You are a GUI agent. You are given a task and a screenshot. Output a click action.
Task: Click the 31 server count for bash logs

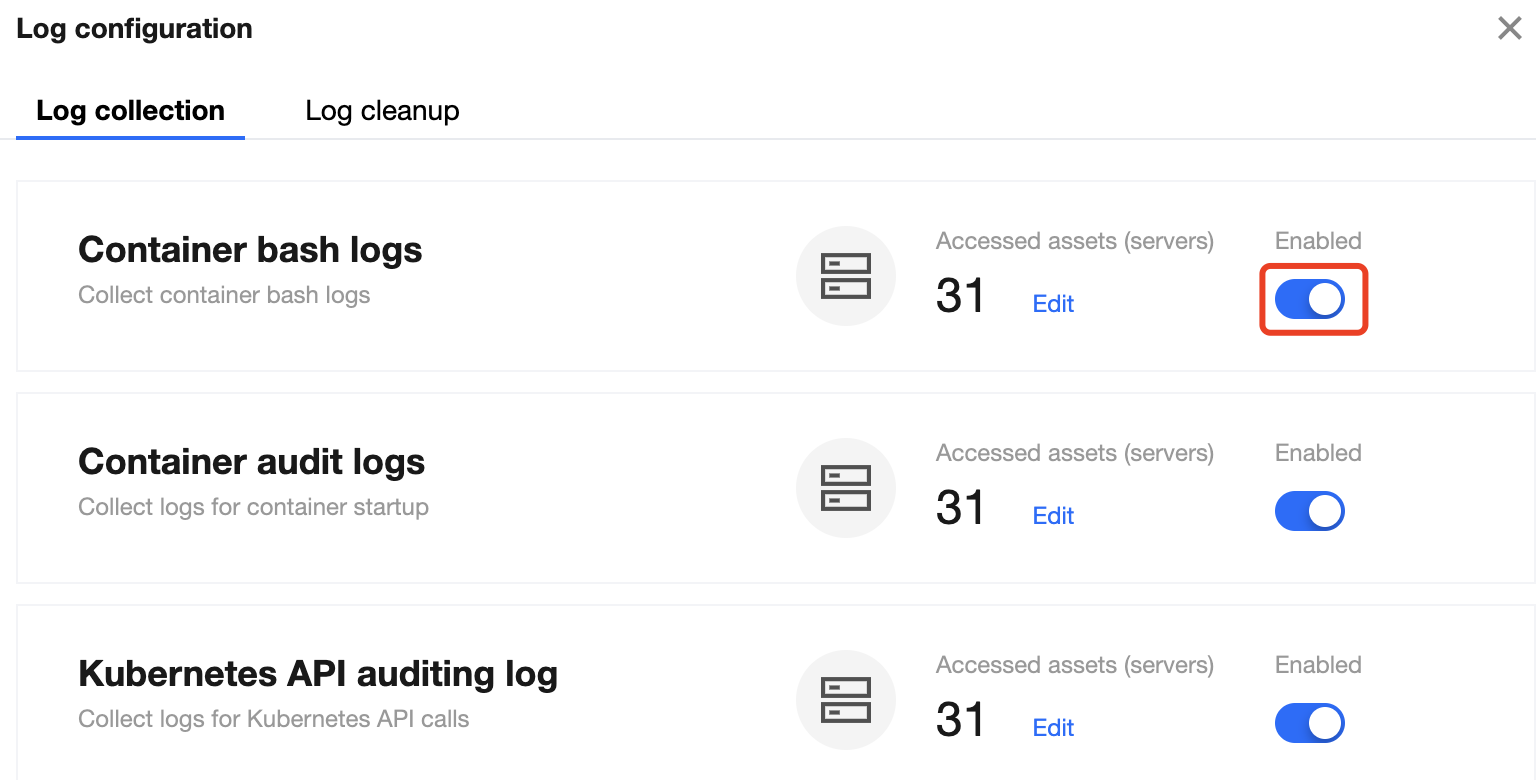click(960, 297)
